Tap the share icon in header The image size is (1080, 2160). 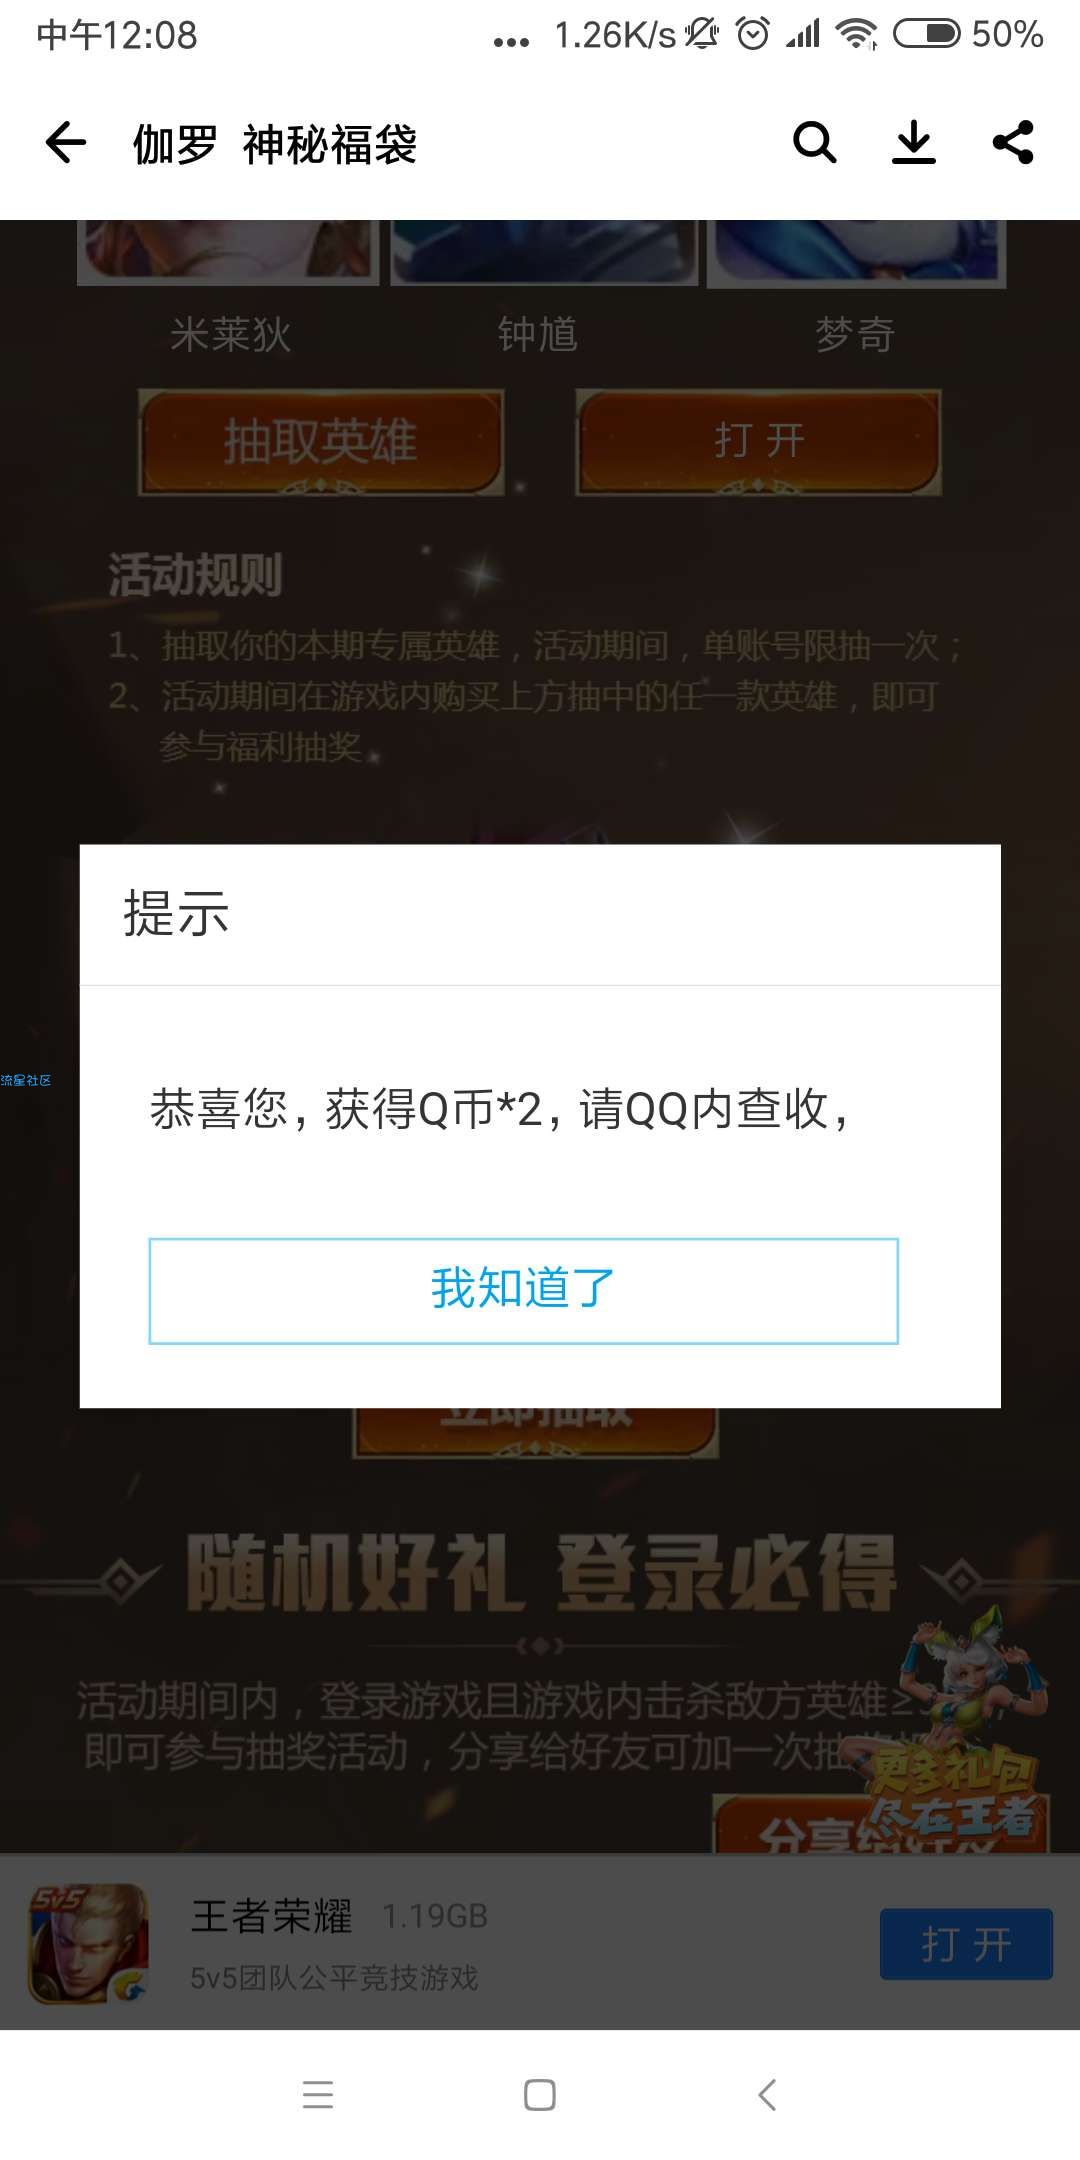(x=1013, y=142)
